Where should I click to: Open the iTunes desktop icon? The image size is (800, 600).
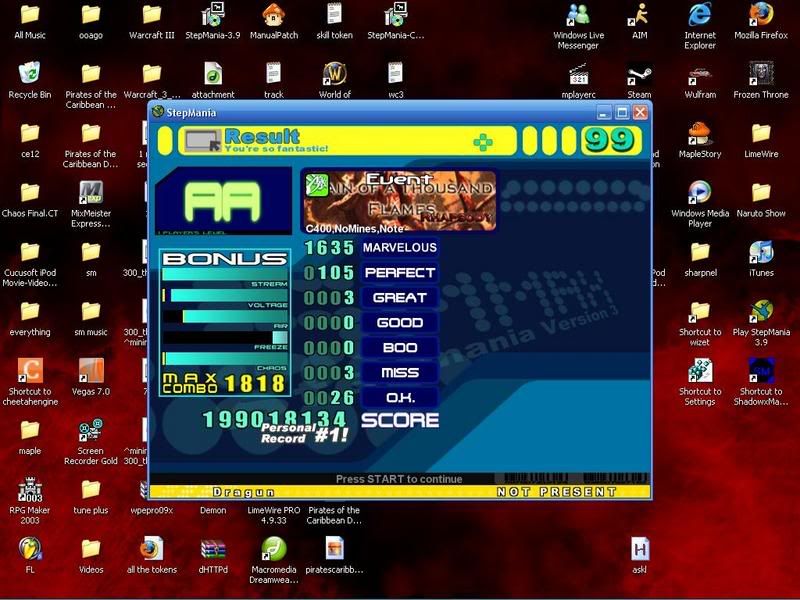761,252
